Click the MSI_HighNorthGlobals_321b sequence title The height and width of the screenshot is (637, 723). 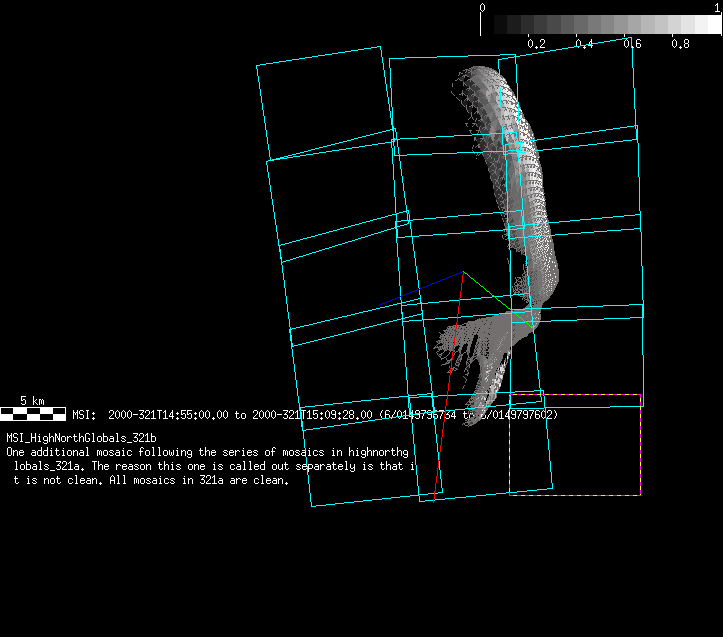(x=81, y=438)
